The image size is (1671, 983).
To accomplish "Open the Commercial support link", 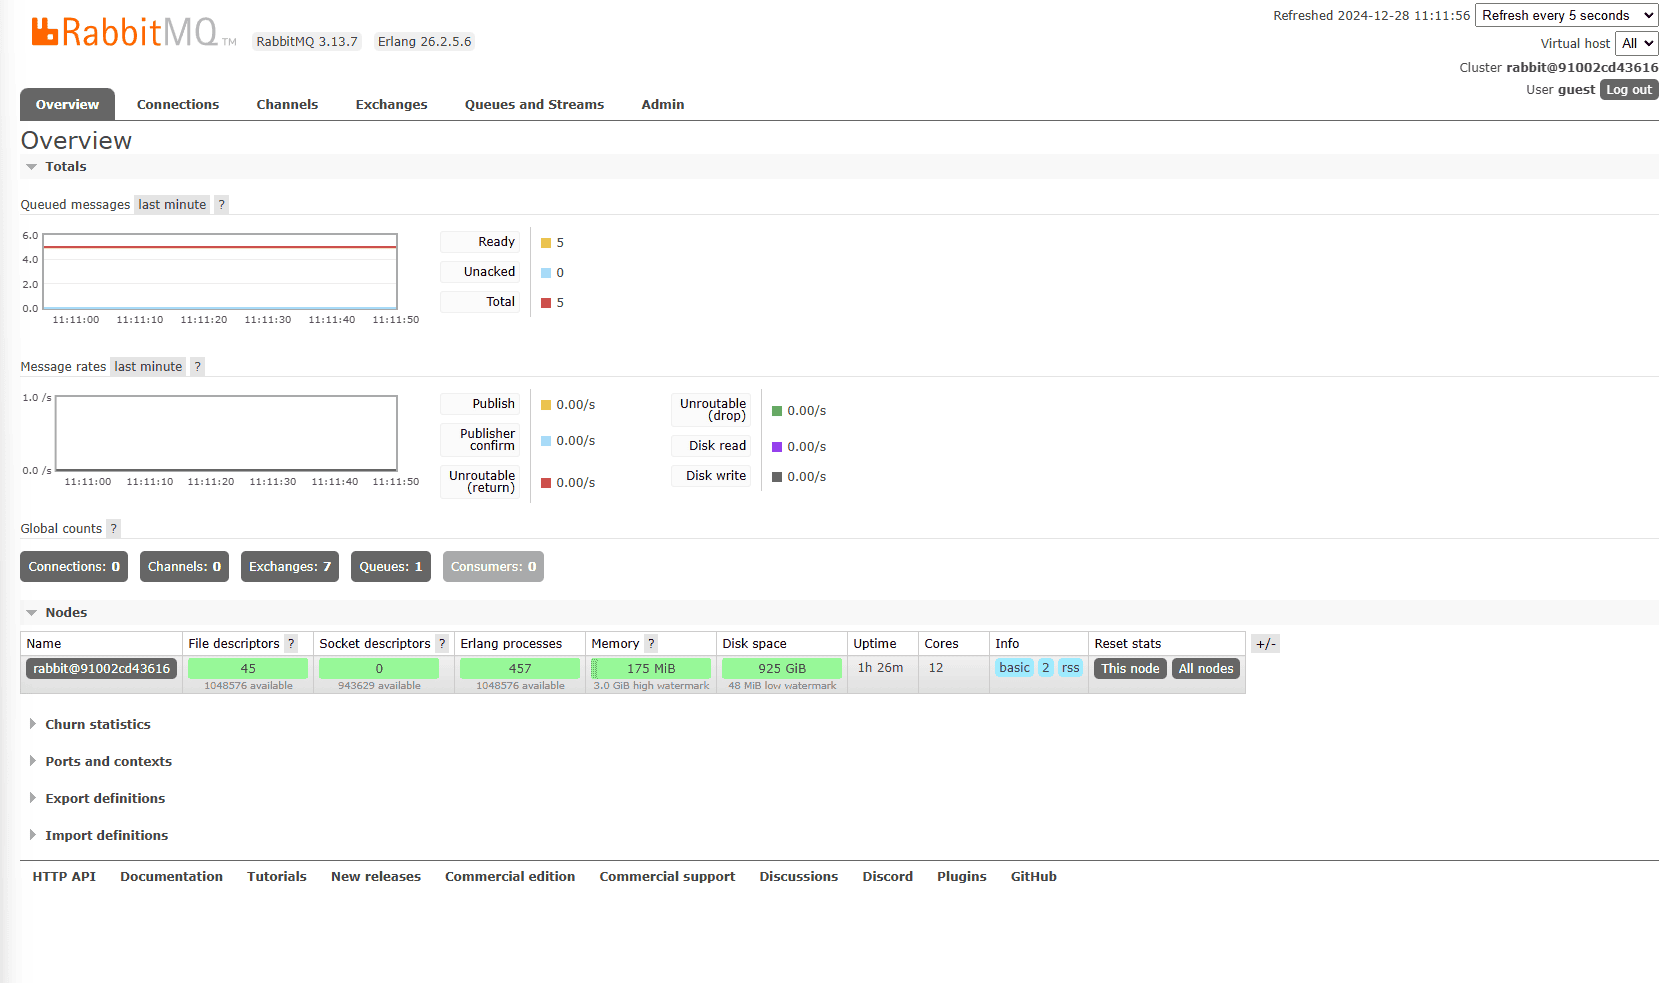I will [x=667, y=876].
